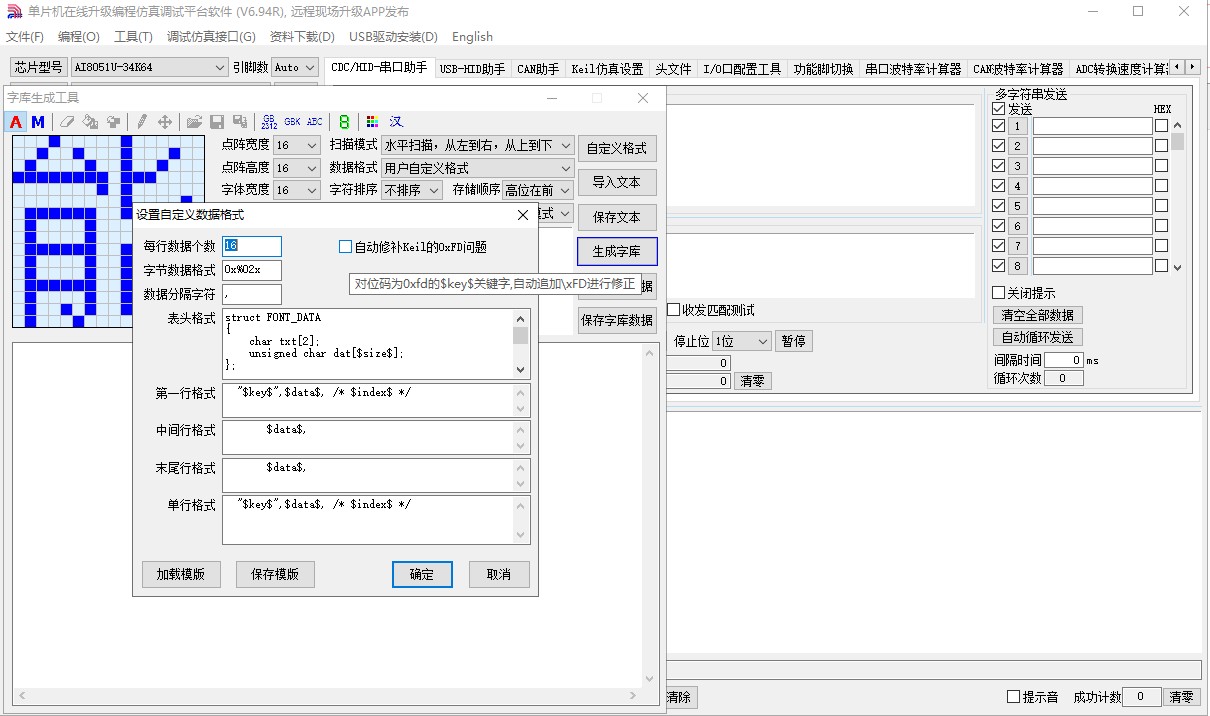Select the GB2312 character set icon
This screenshot has width=1210, height=716.
pos(269,122)
